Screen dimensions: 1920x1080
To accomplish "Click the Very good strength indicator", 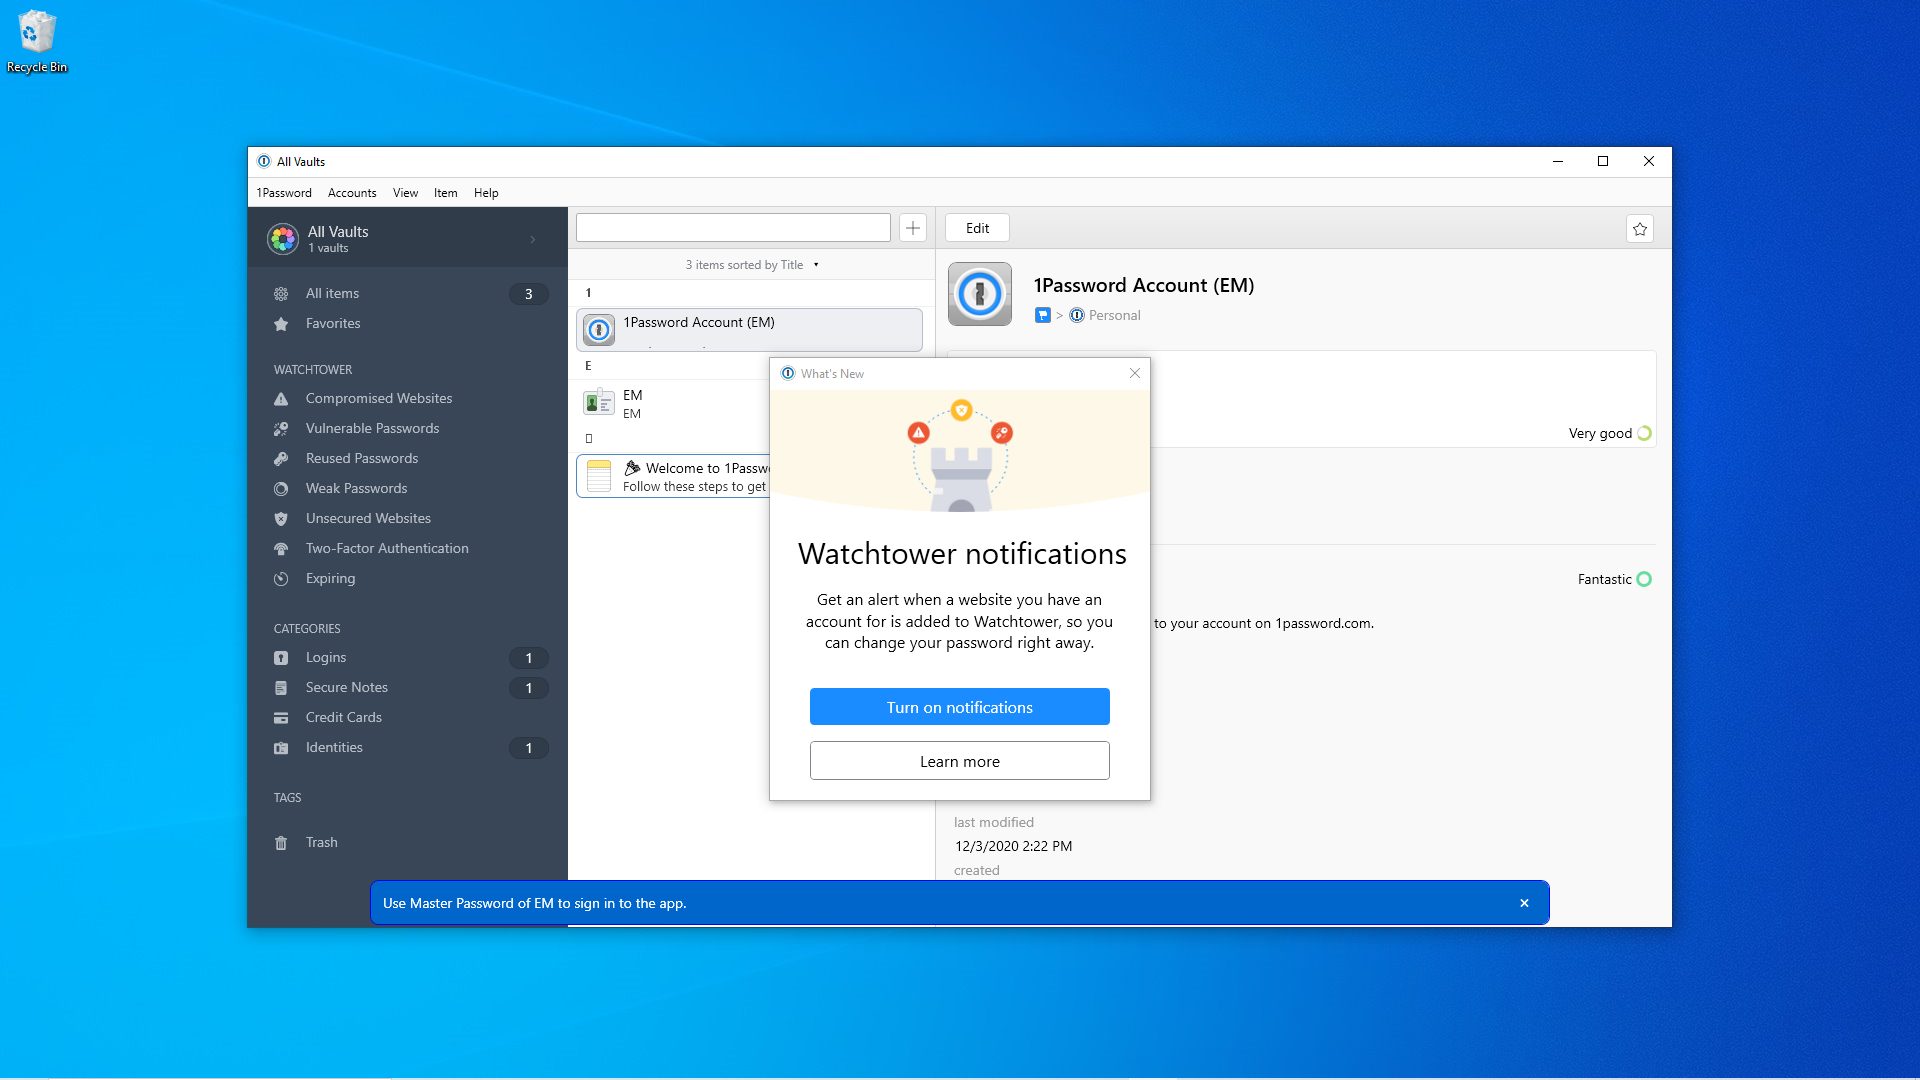I will (1610, 434).
